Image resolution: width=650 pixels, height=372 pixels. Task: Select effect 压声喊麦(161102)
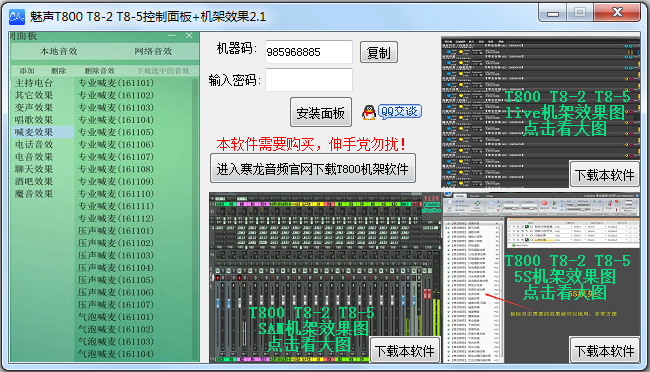pos(116,243)
